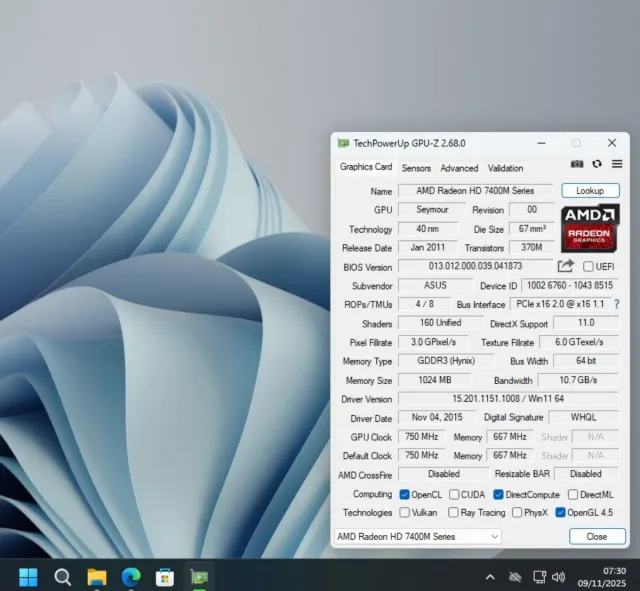Click the BIOS export share icon
This screenshot has width=640, height=591.
pyautogui.click(x=566, y=266)
